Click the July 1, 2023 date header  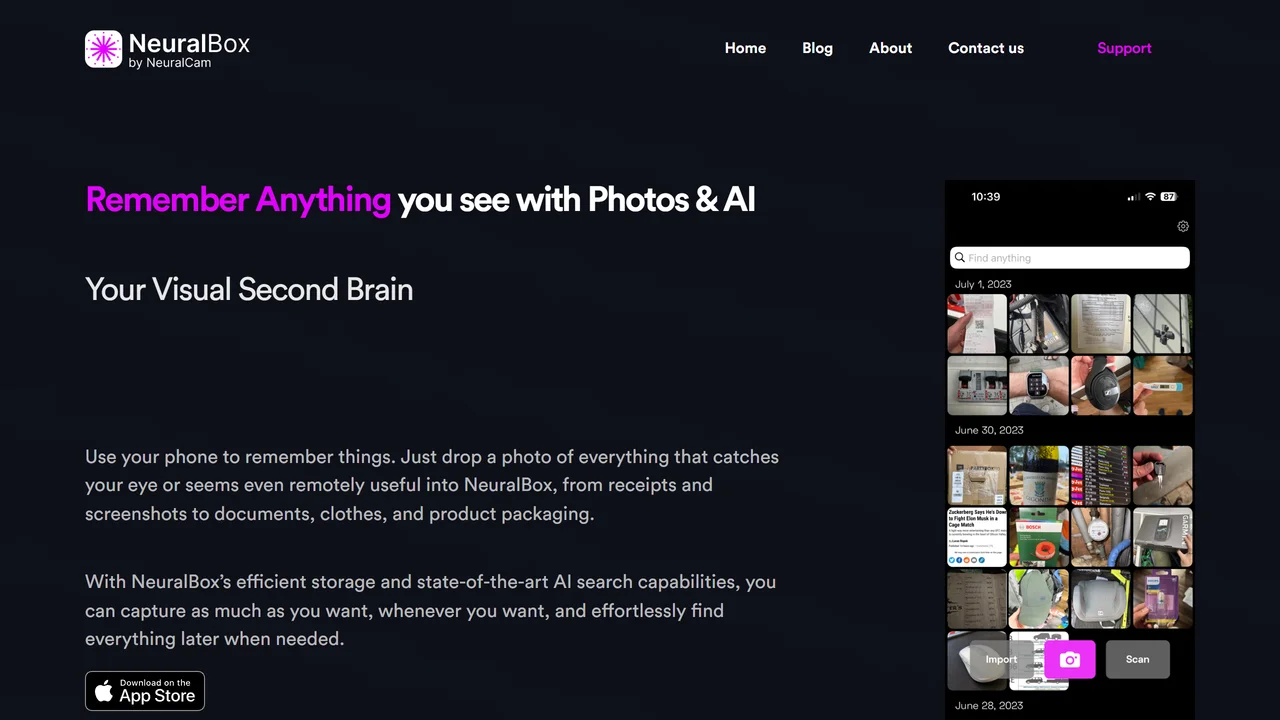[x=983, y=284]
